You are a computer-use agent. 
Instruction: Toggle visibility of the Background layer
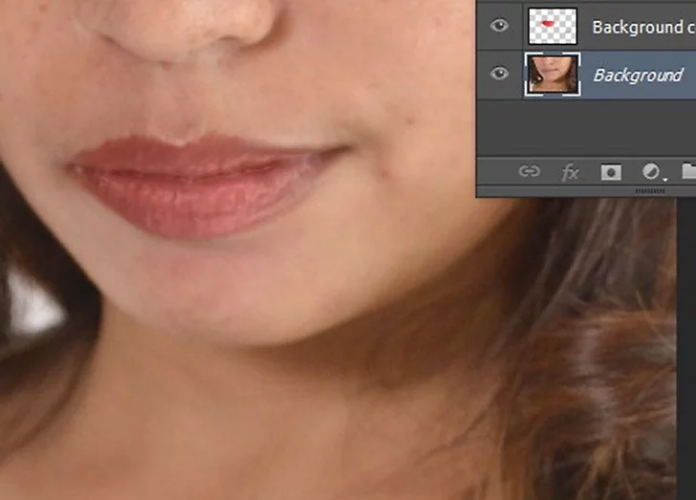tap(499, 74)
